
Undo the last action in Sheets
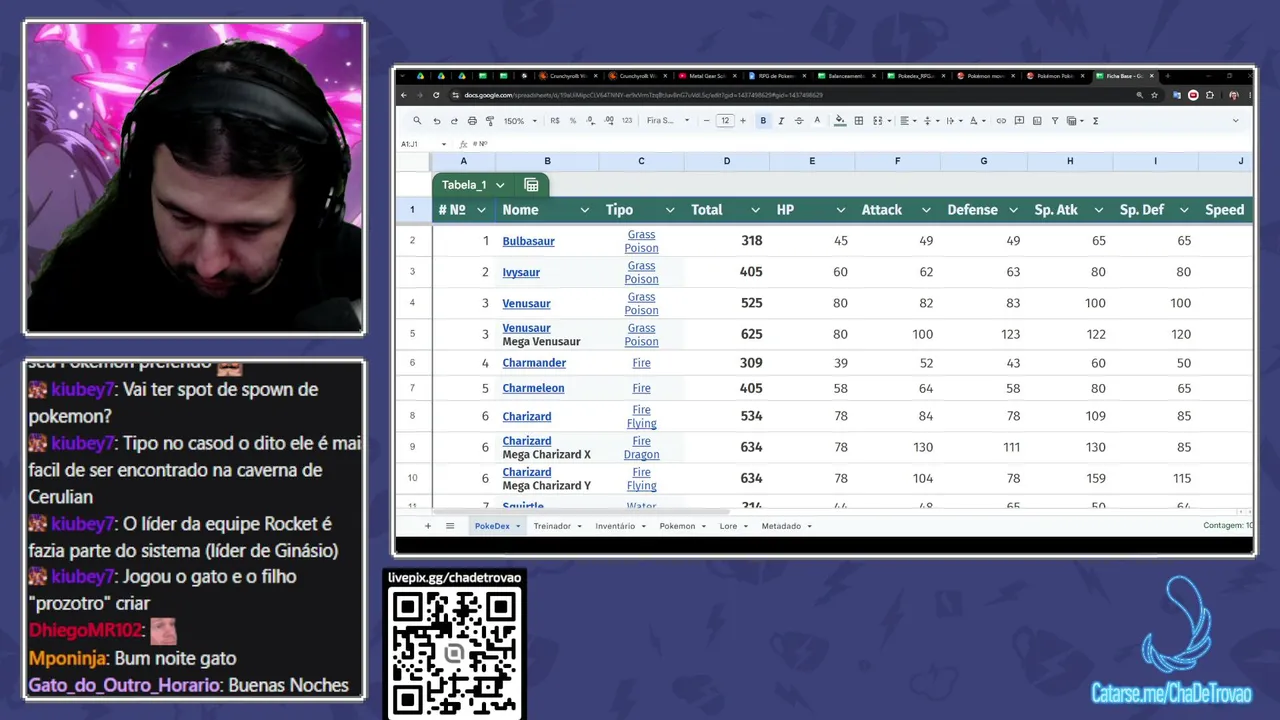tap(436, 121)
